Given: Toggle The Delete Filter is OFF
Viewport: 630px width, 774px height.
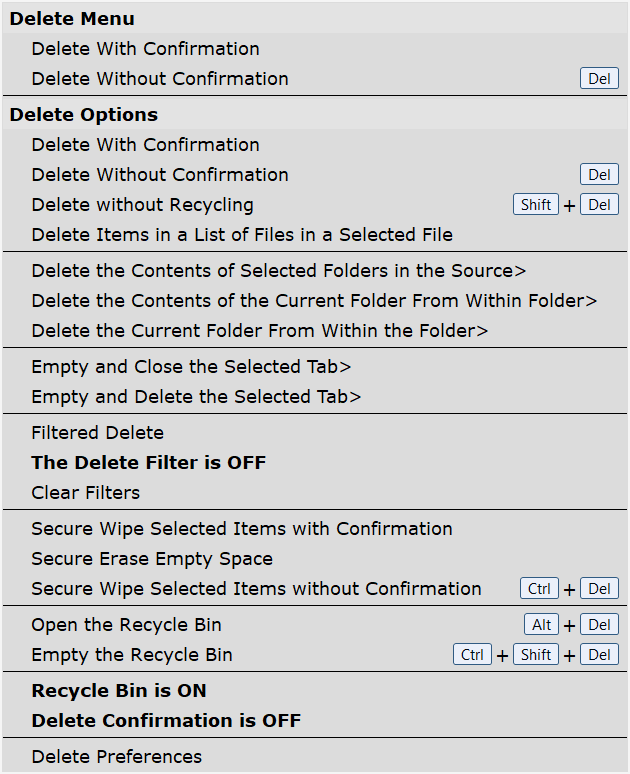Looking at the screenshot, I should coord(148,463).
